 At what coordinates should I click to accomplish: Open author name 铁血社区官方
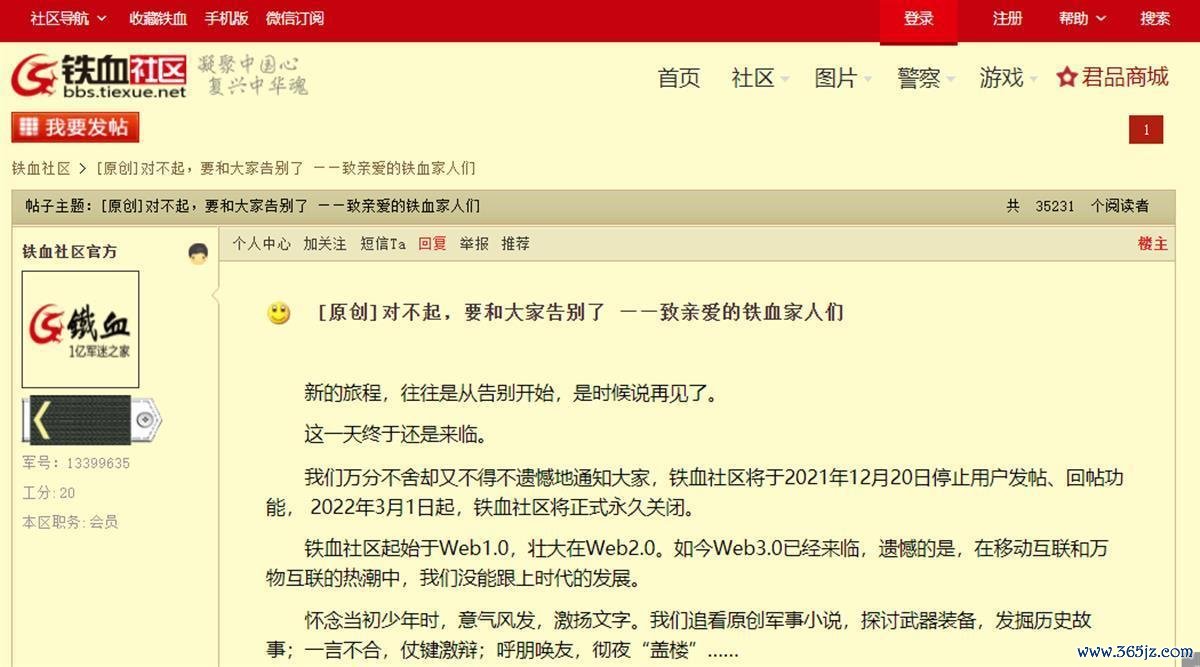click(x=69, y=251)
